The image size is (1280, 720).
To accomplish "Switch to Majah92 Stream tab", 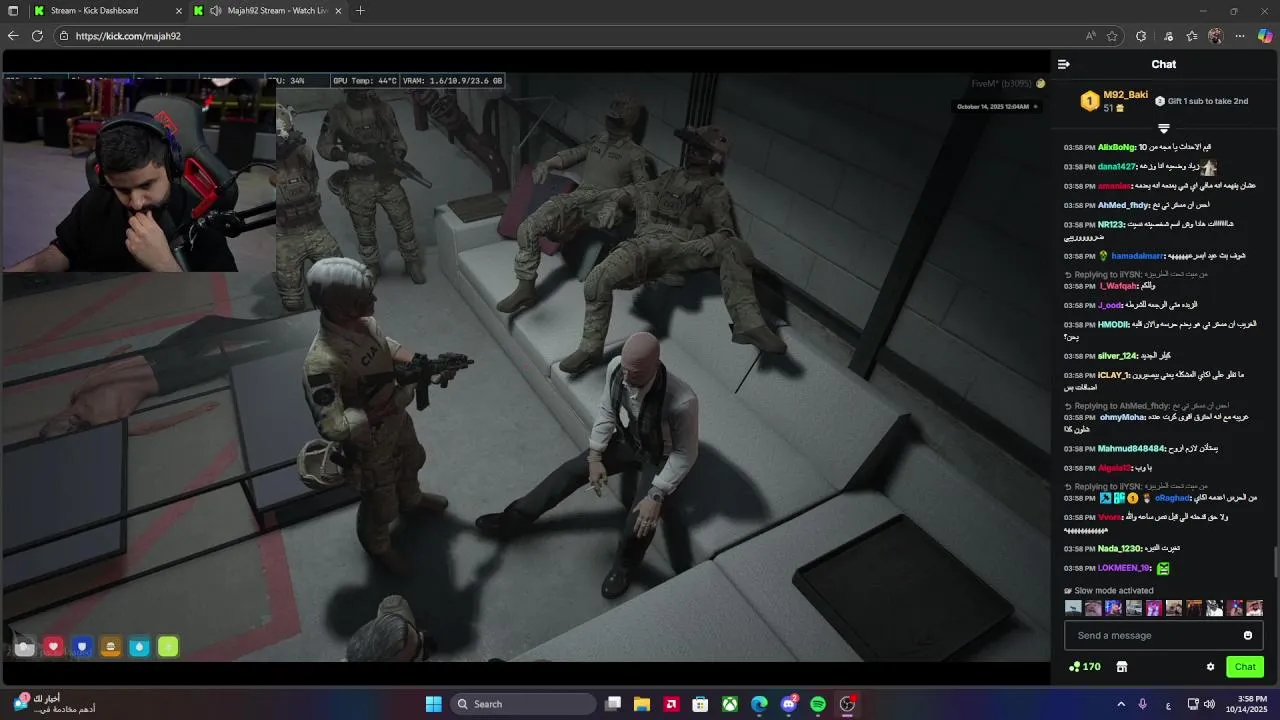I will (270, 11).
